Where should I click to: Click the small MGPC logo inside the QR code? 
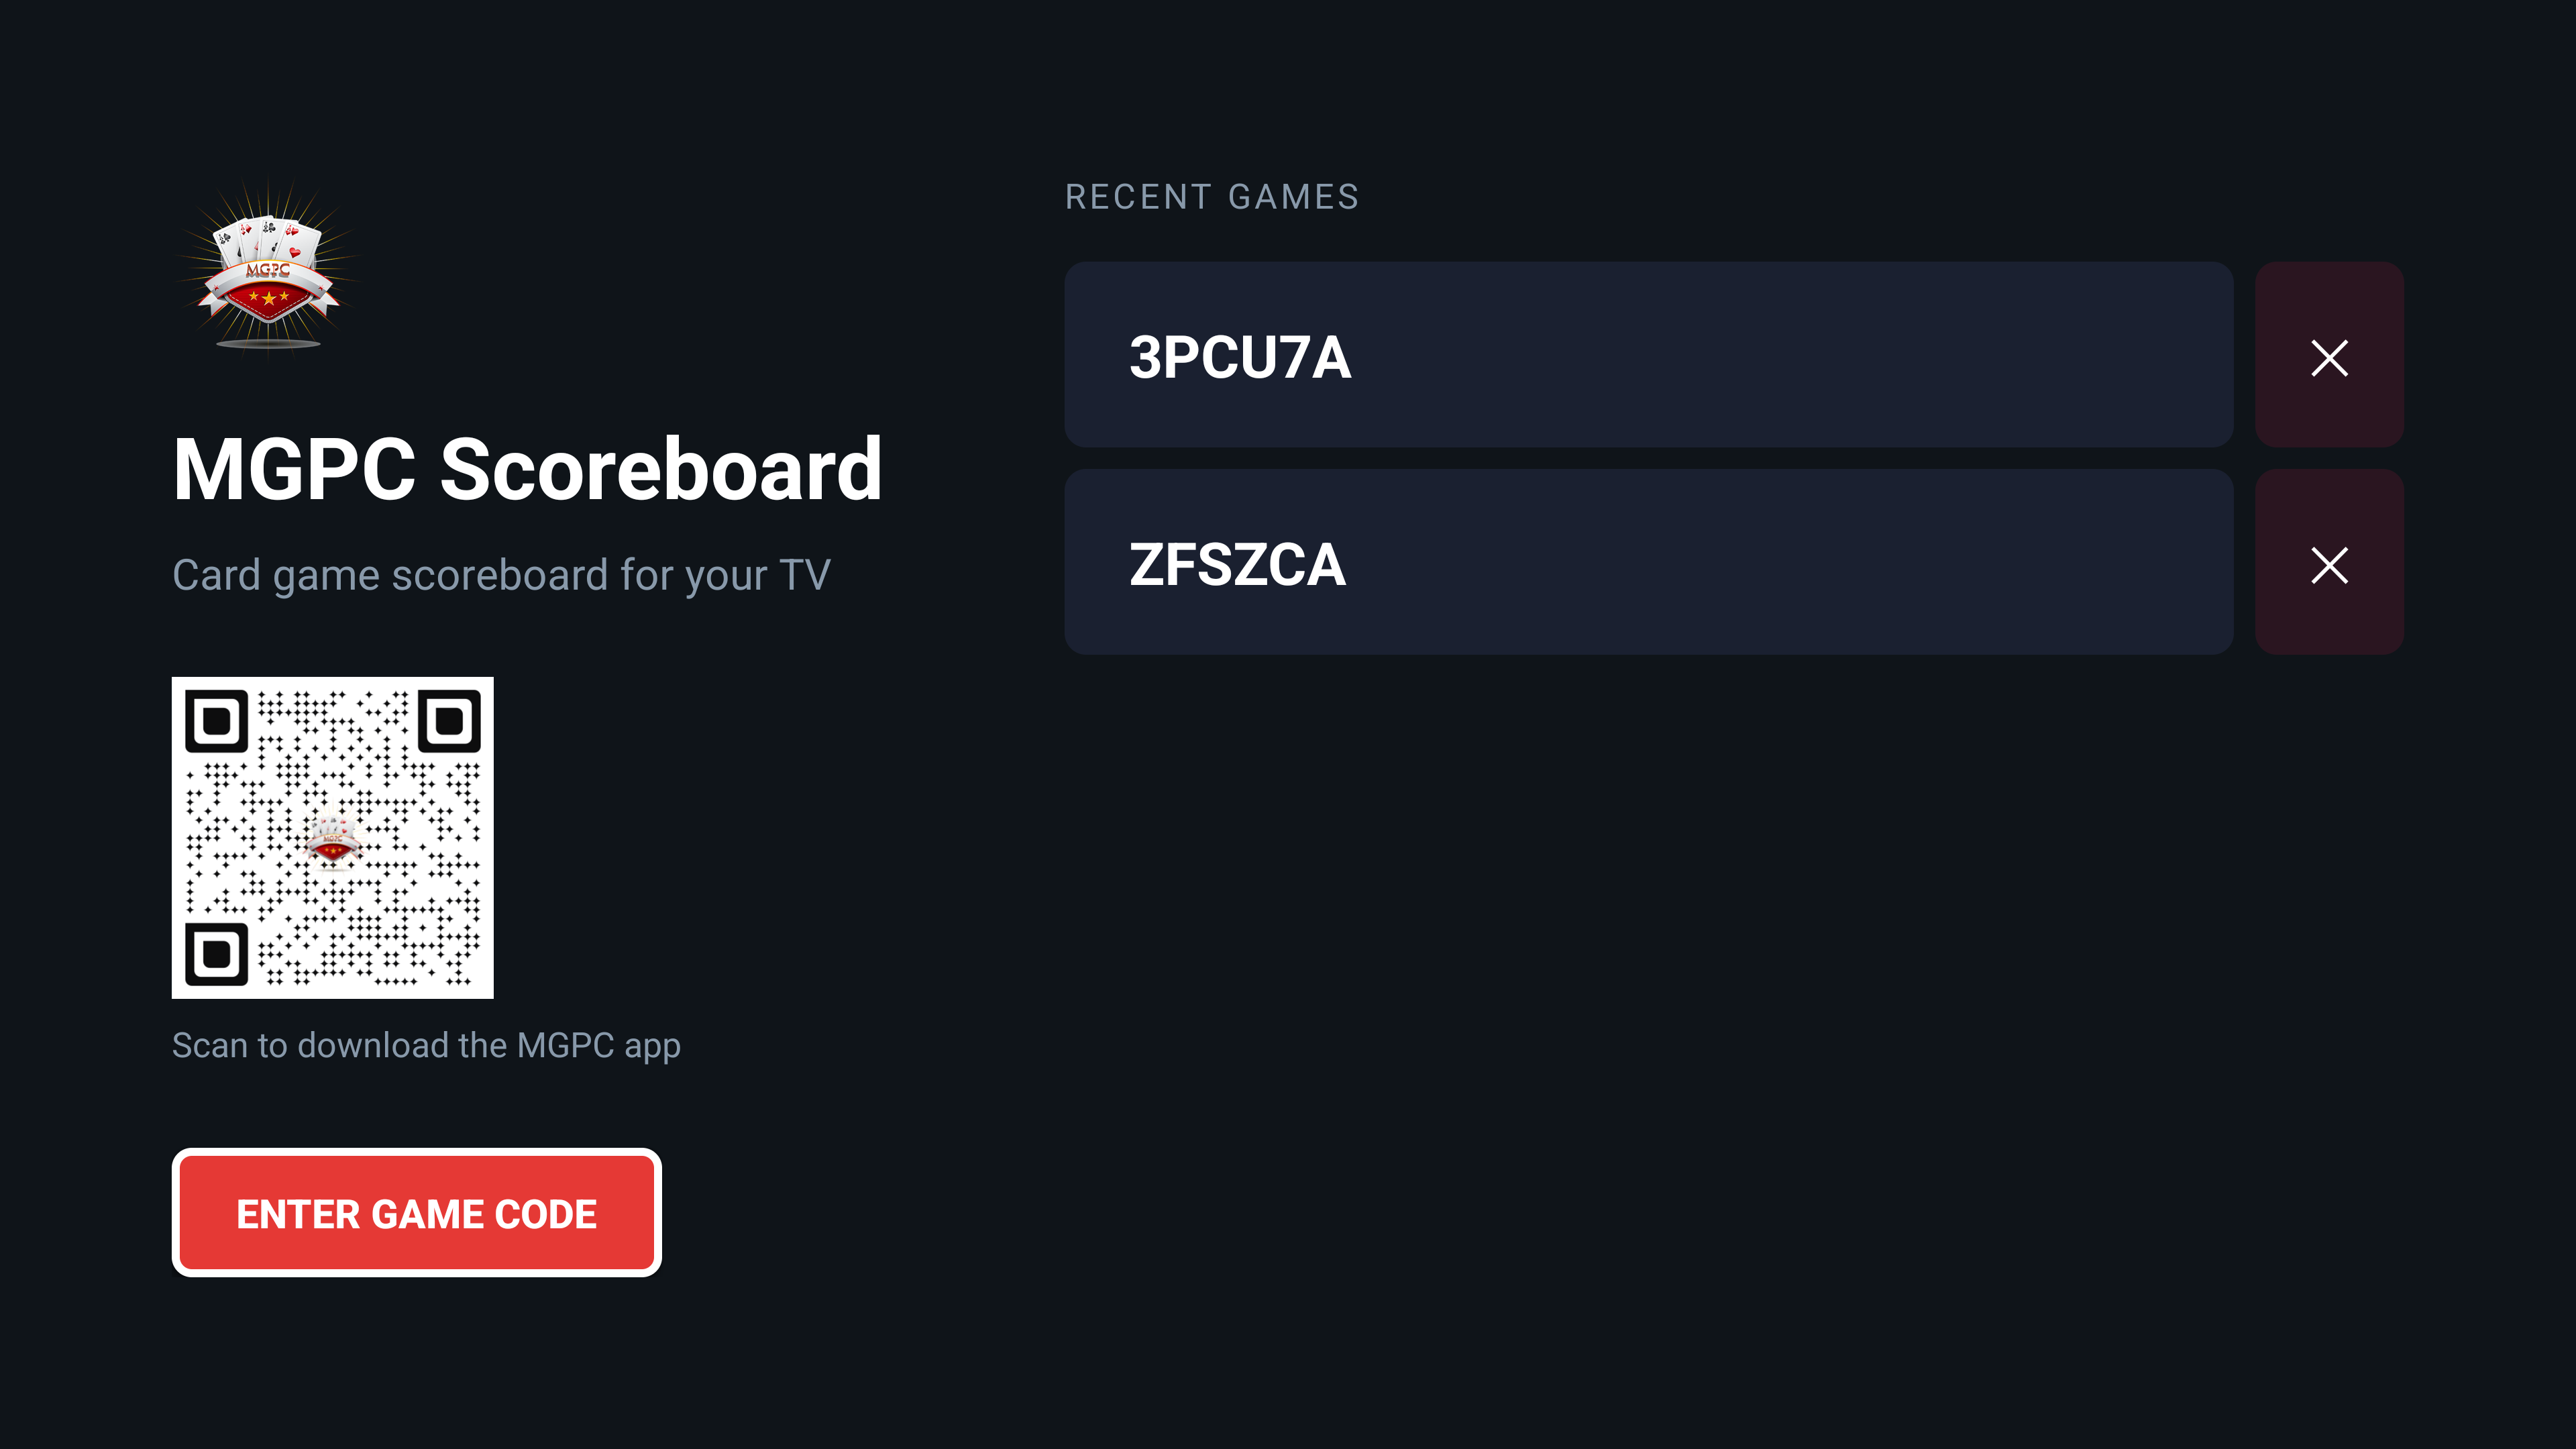pos(332,840)
